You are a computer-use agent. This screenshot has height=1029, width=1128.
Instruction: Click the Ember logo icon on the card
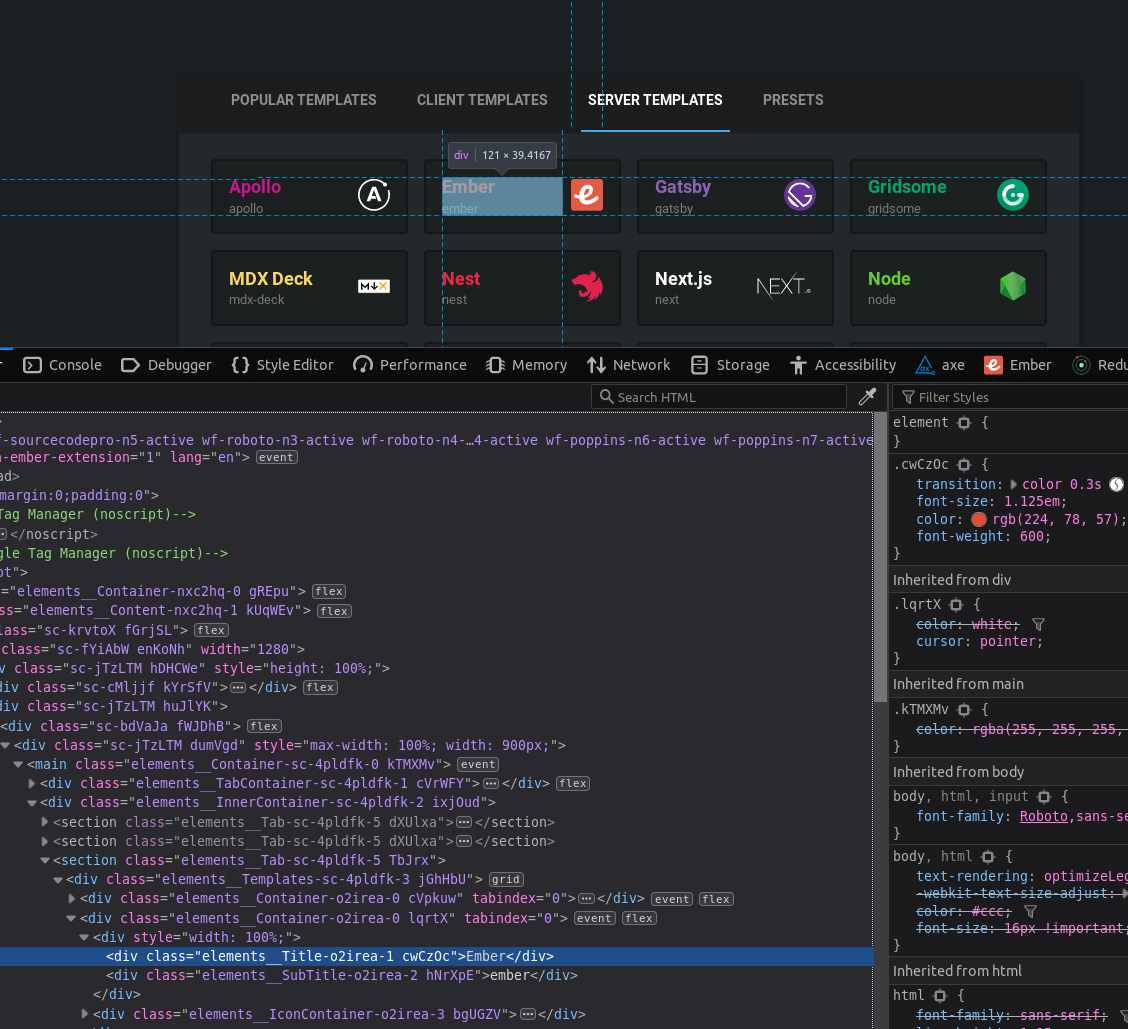[586, 195]
